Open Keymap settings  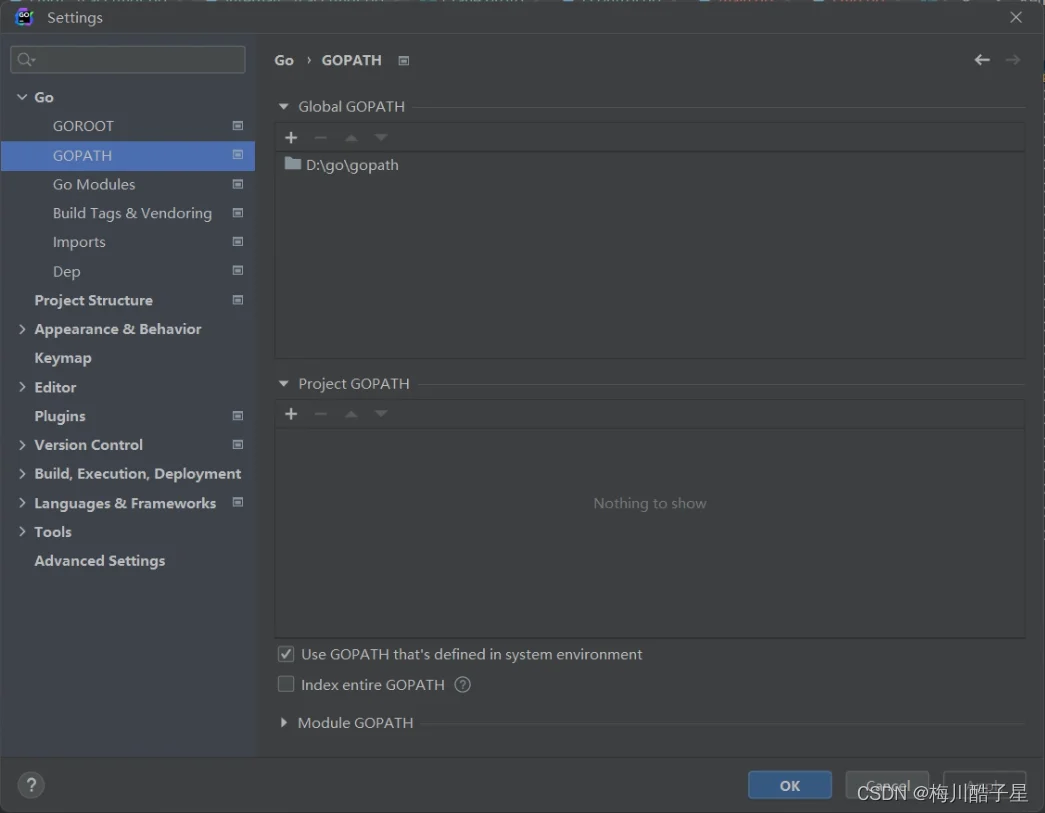coord(63,358)
